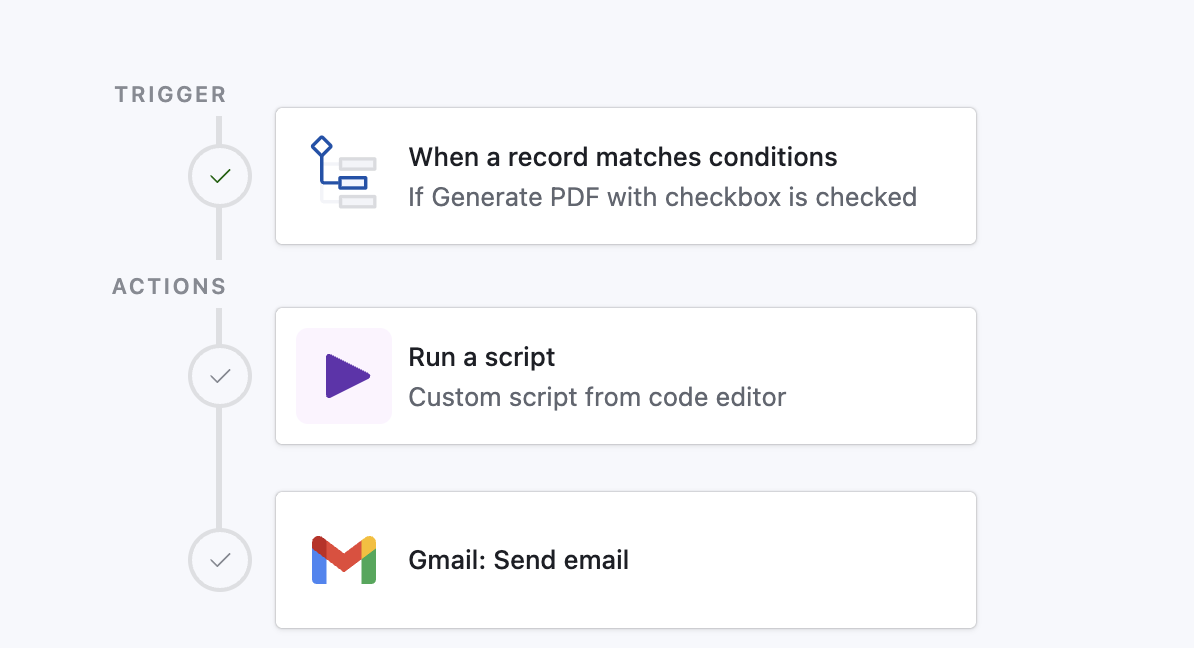Click the ACTIONS section label
Viewport: 1194px width, 648px height.
tap(169, 286)
